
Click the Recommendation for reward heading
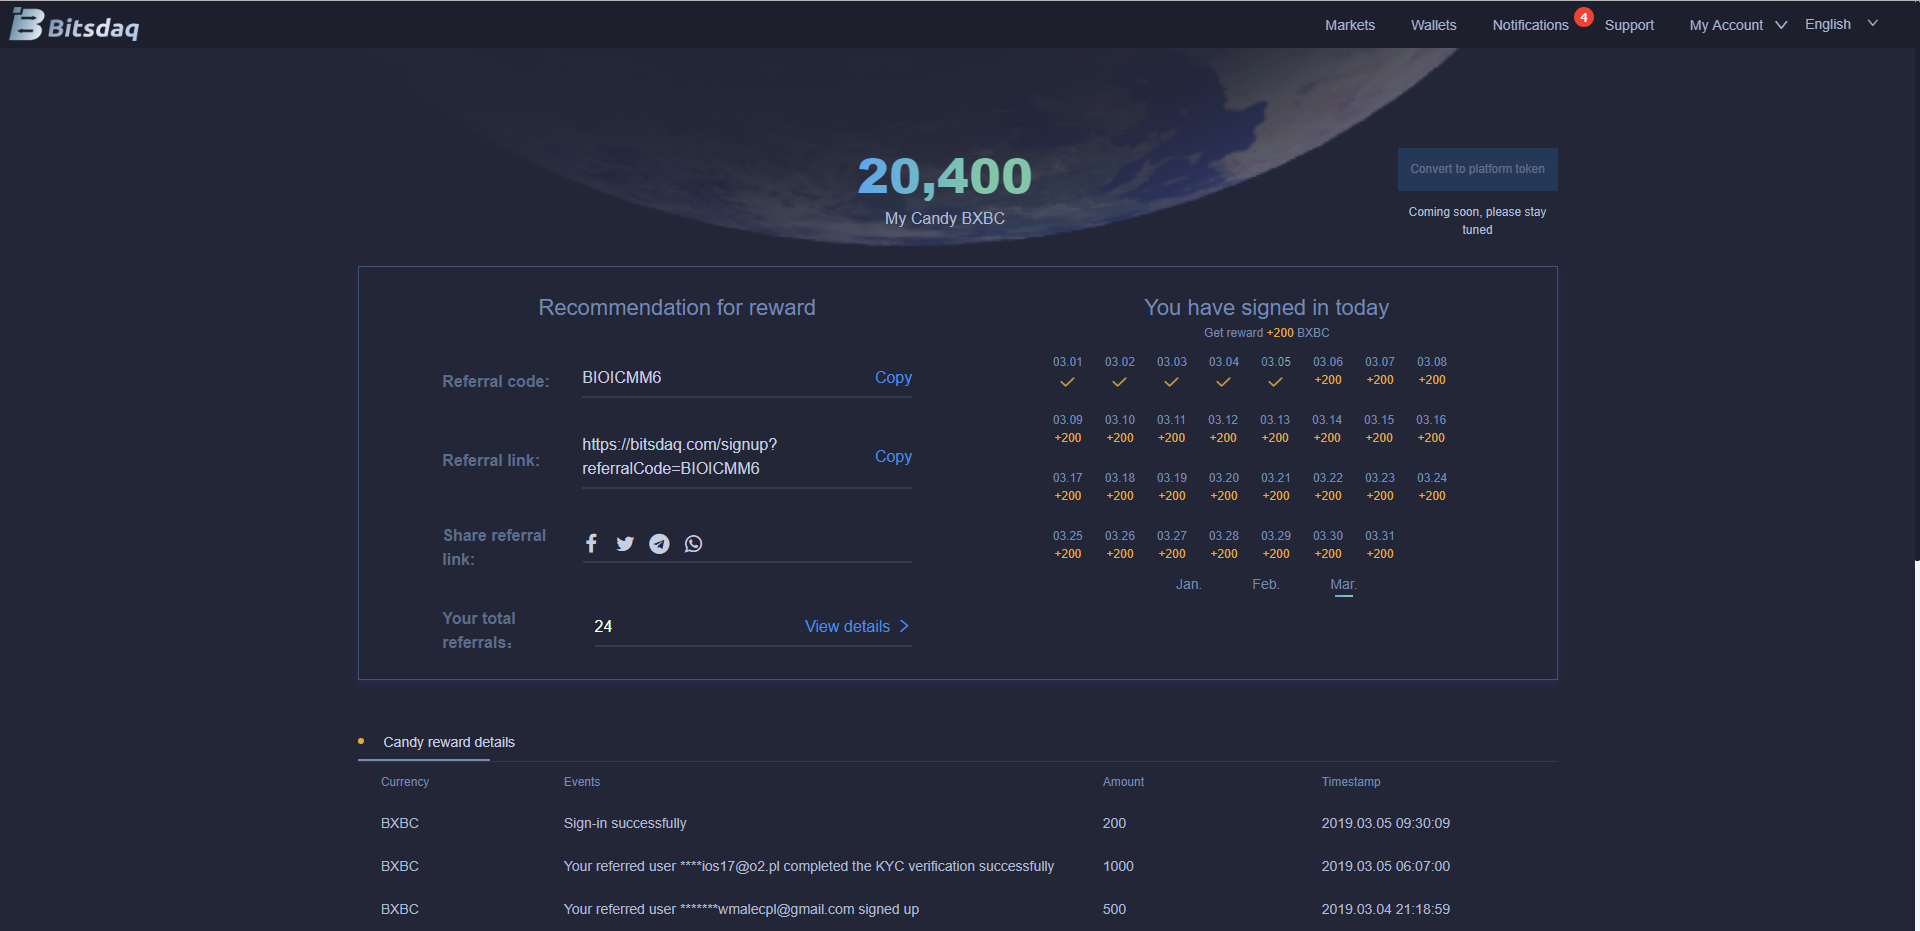(677, 307)
